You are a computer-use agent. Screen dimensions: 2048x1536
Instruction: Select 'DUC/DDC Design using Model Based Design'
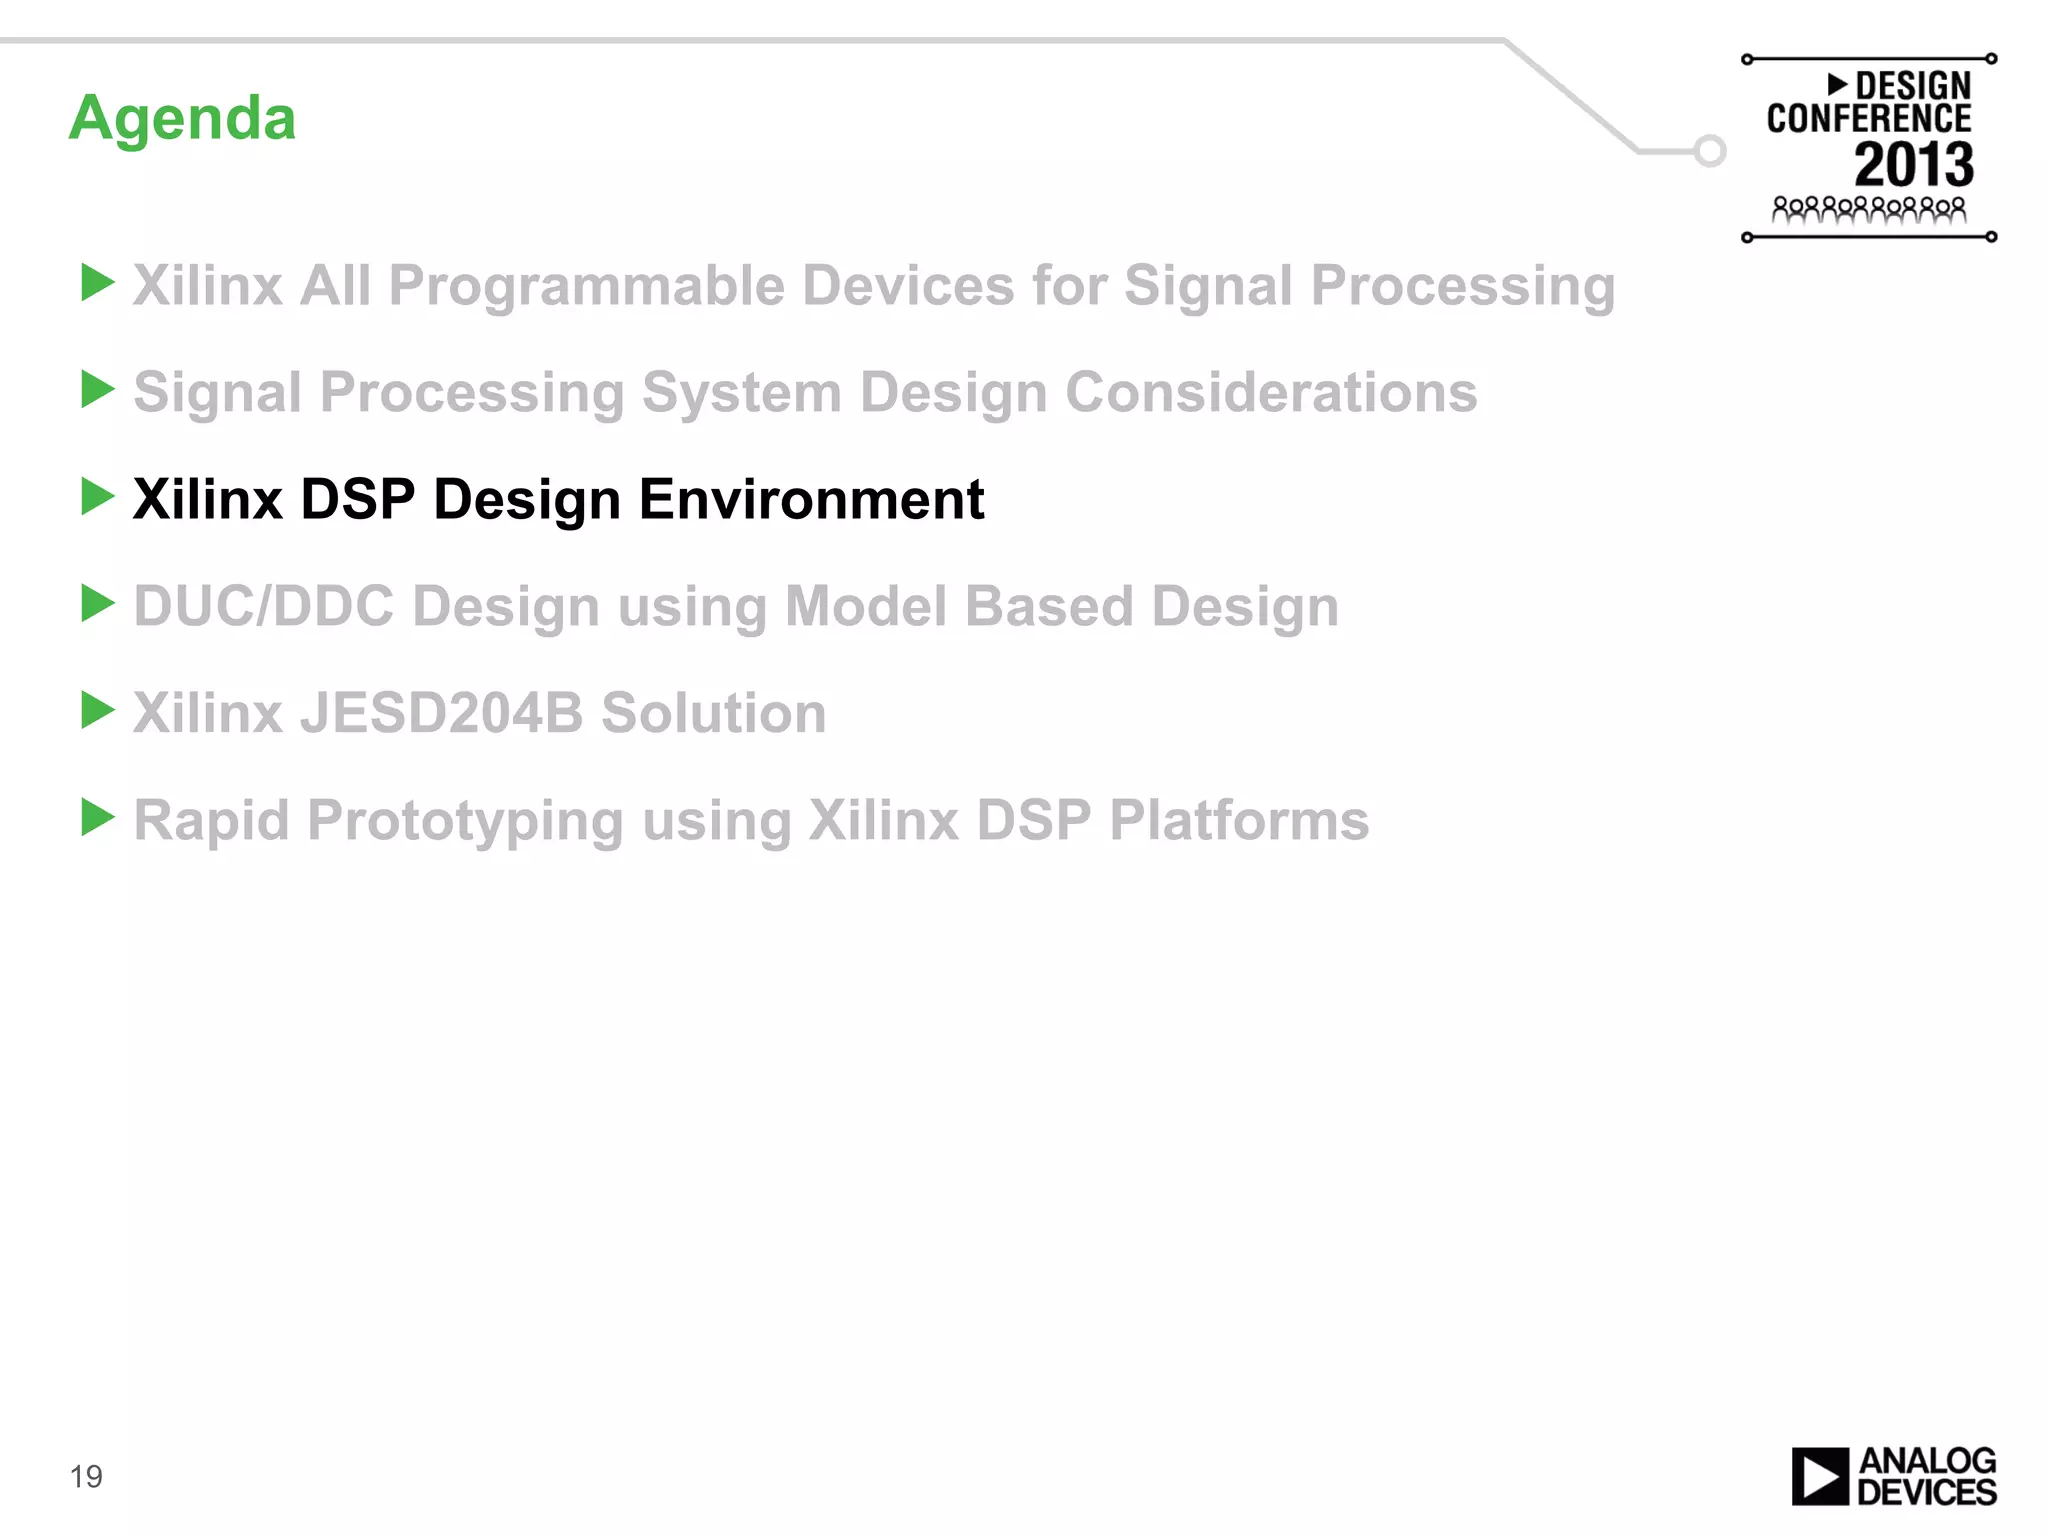pyautogui.click(x=736, y=607)
